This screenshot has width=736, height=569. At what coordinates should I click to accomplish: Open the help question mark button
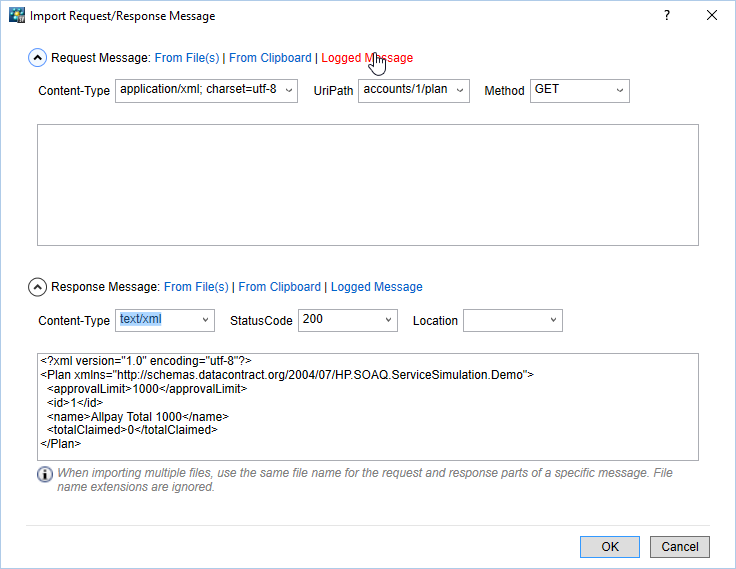click(x=667, y=16)
